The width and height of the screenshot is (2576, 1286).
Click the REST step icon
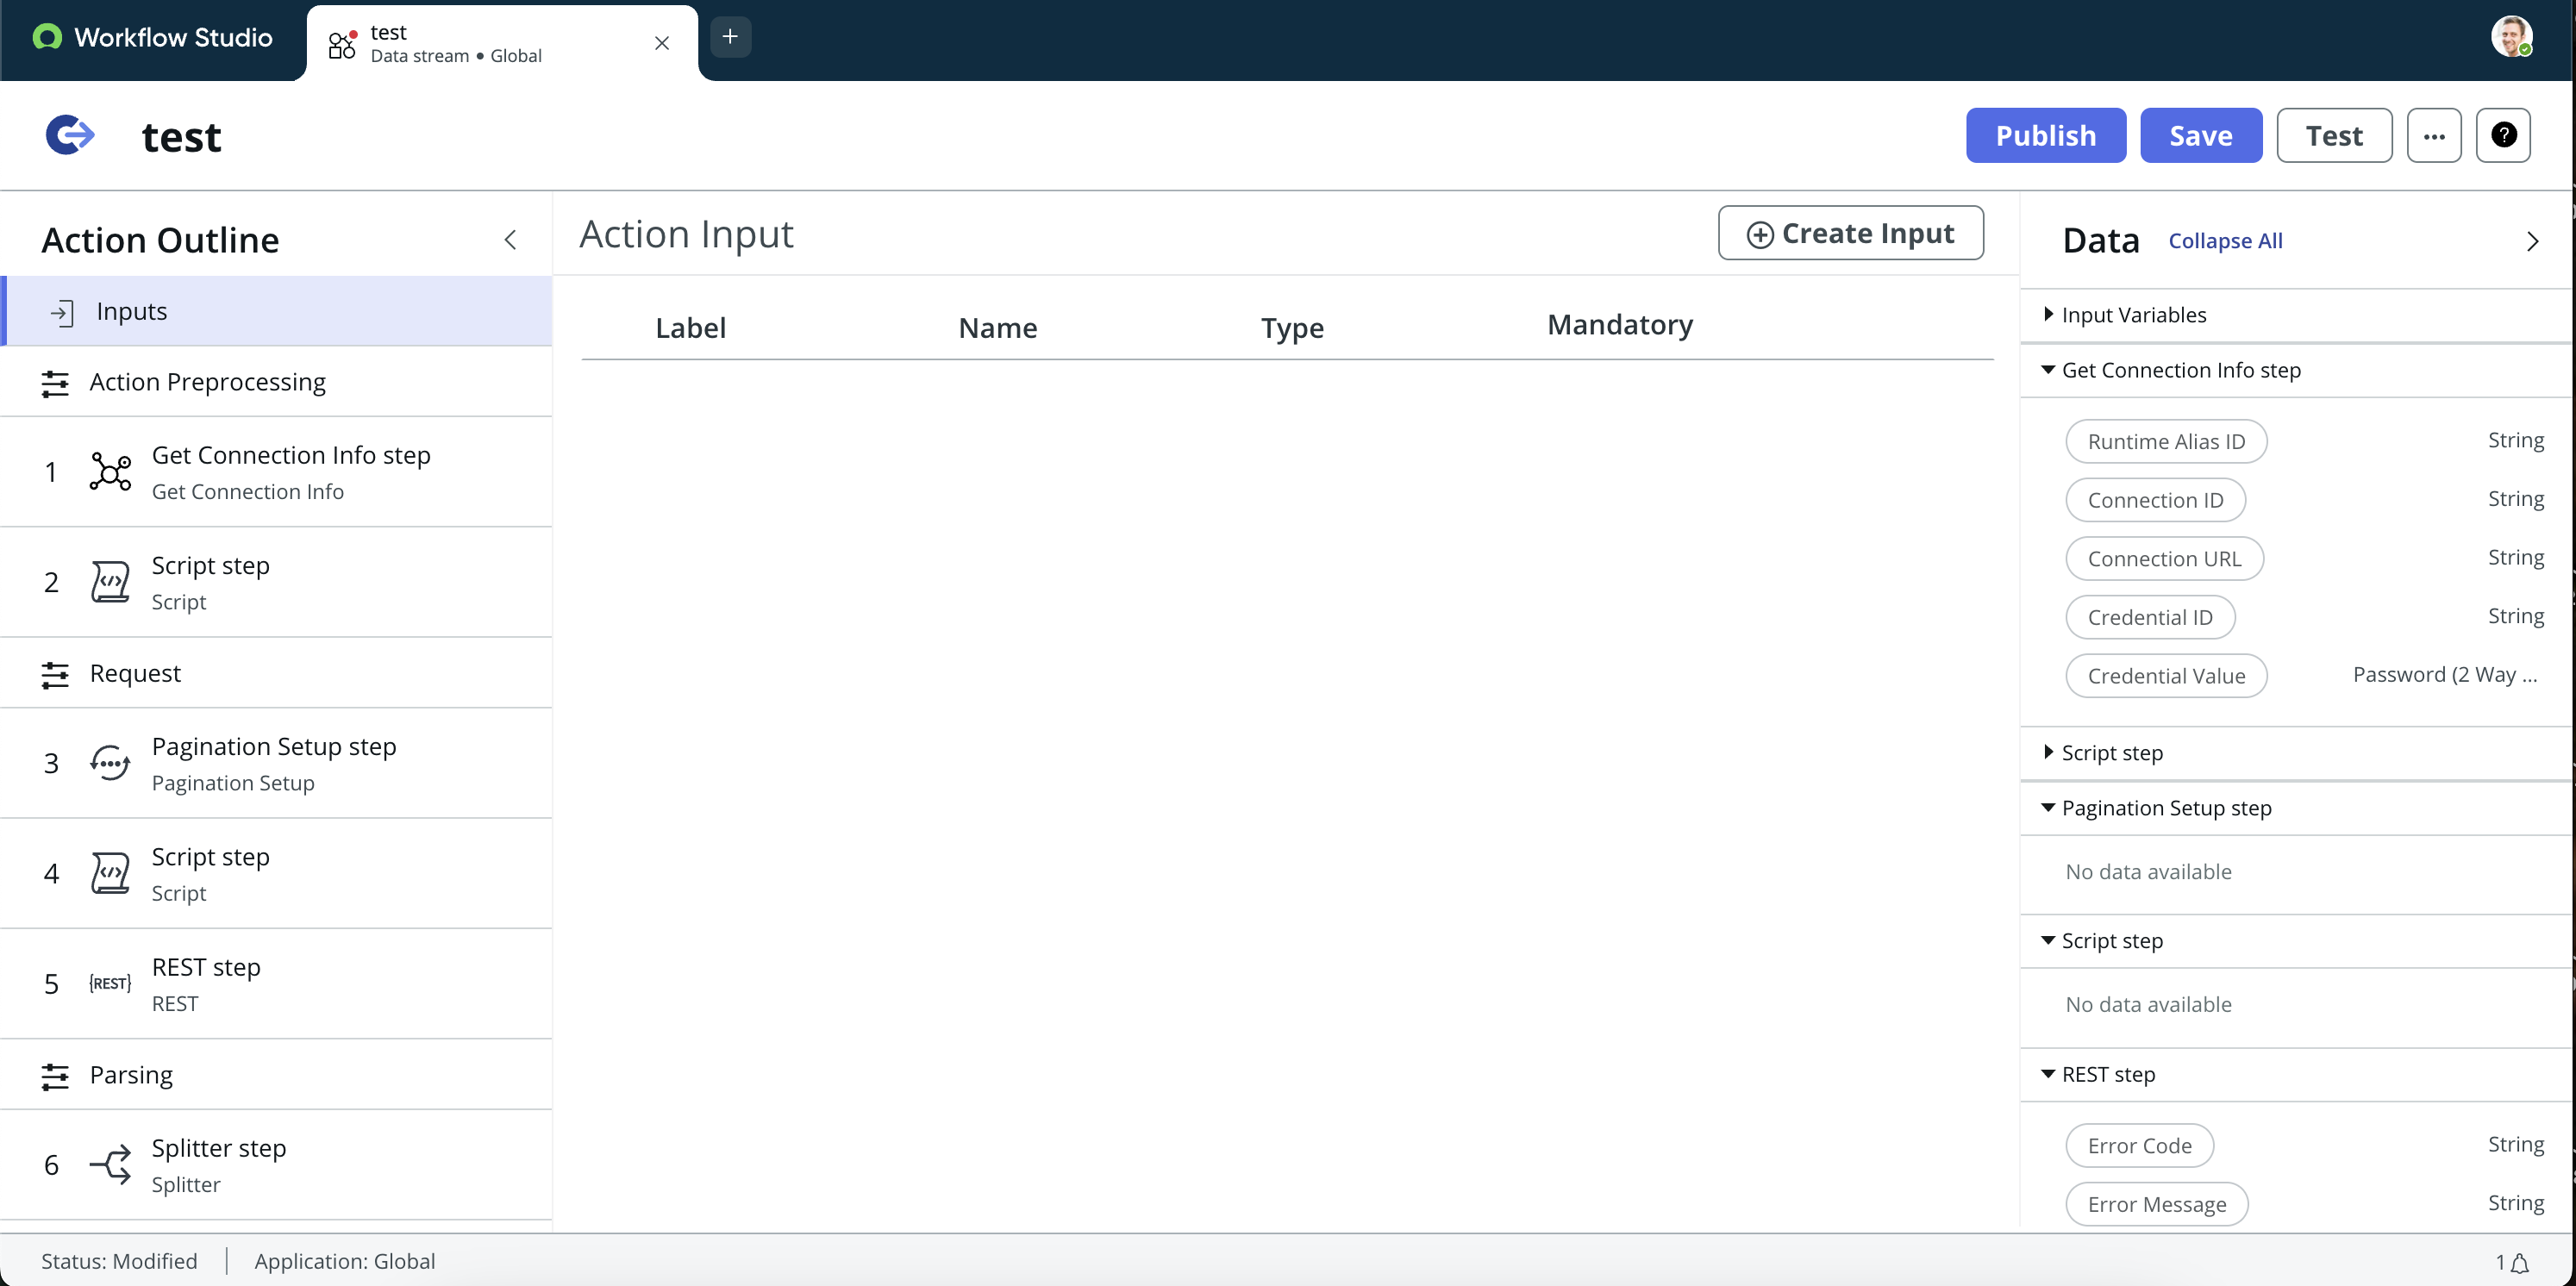110,984
